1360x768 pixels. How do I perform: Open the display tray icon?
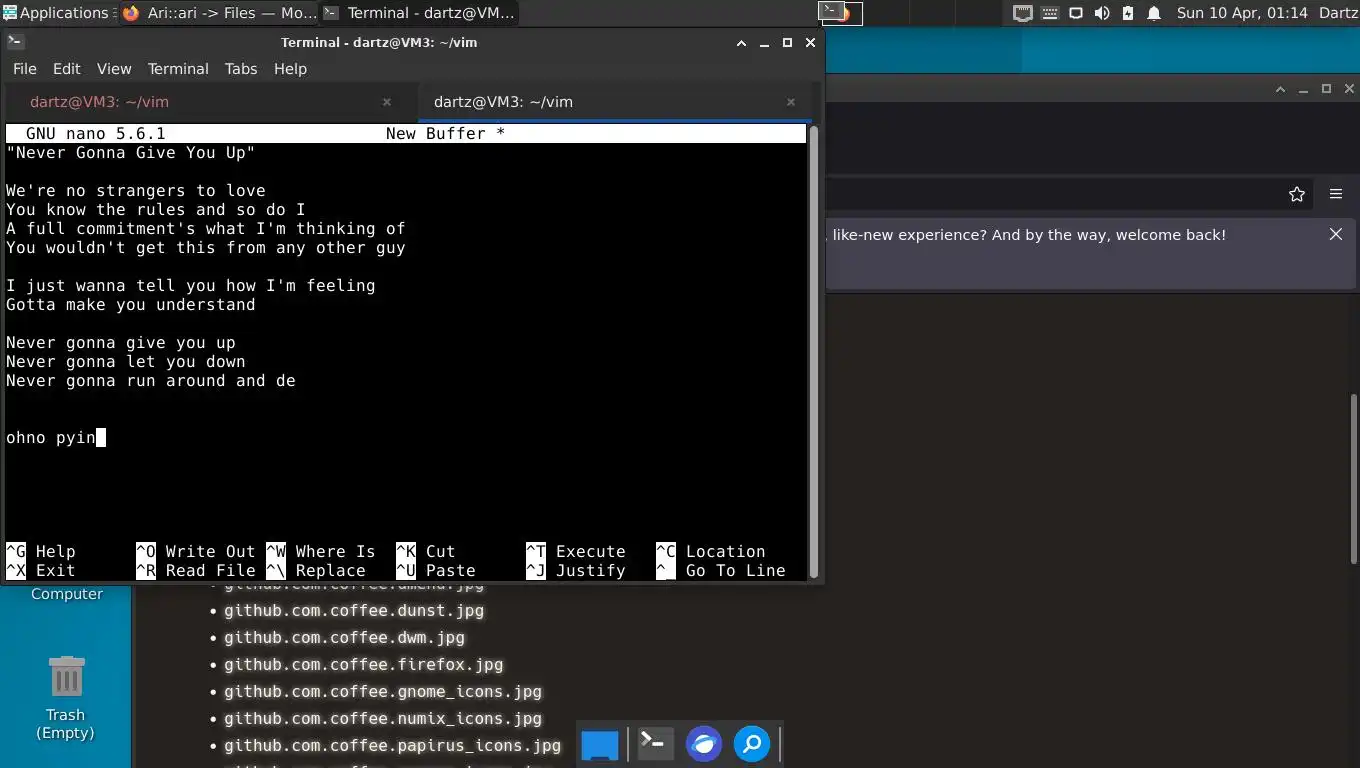coord(1076,13)
